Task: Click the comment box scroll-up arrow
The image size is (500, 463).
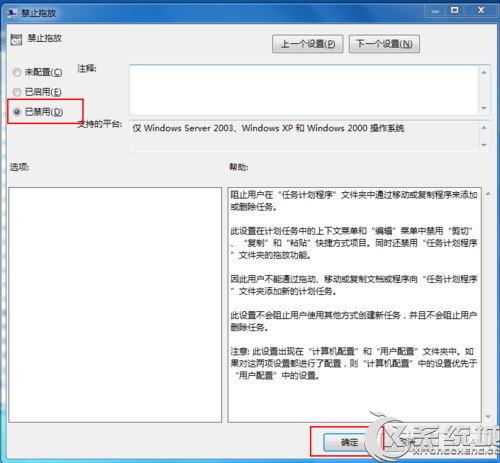Action: (484, 72)
